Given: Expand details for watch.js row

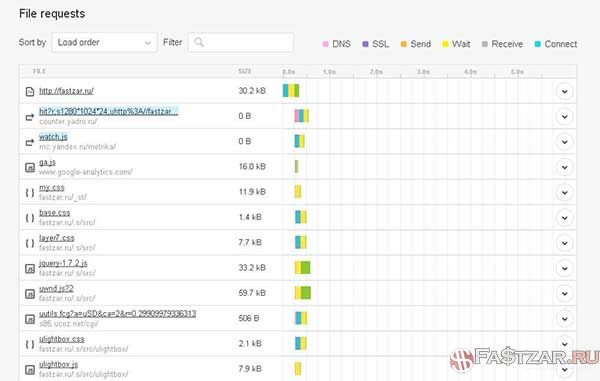Looking at the screenshot, I should (564, 142).
